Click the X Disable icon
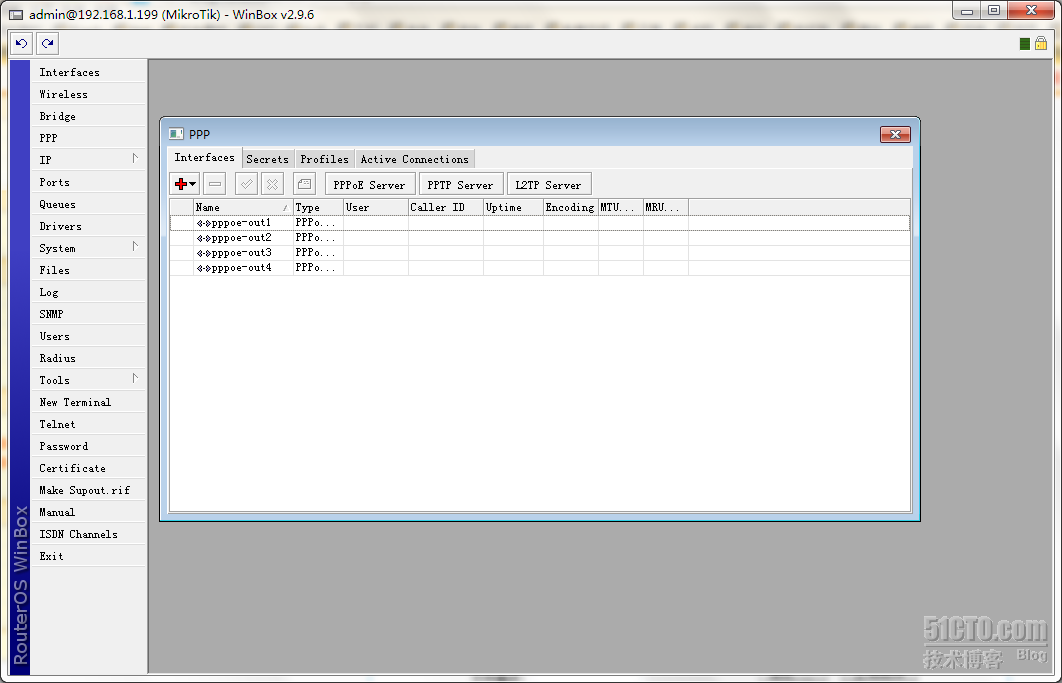The height and width of the screenshot is (683, 1062). tap(272, 184)
